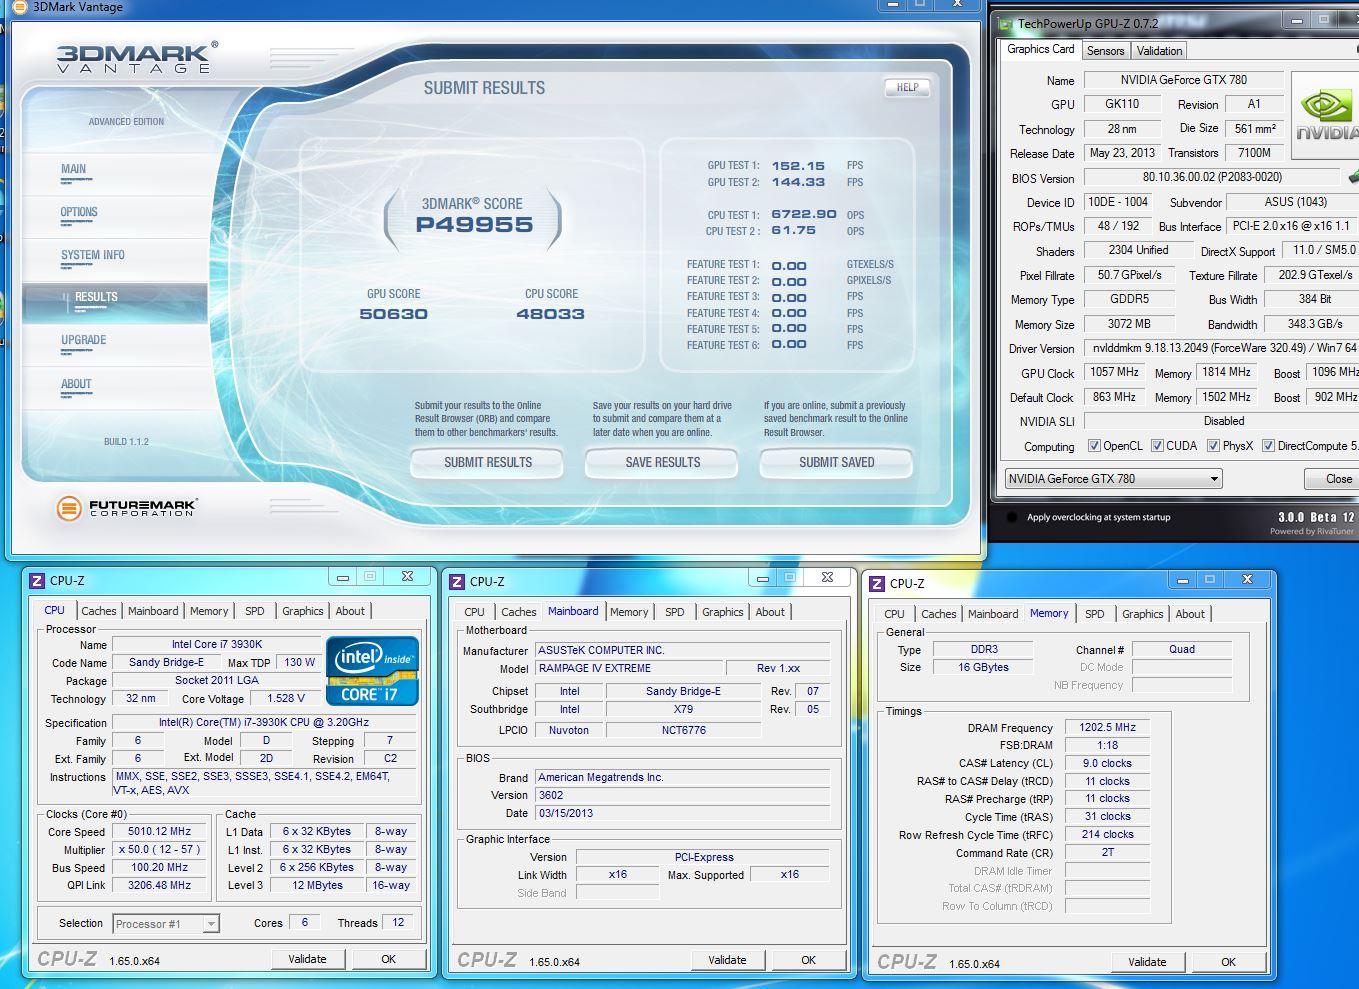Click the 3DMark Vantage title bar icon
1359x989 pixels.
point(18,7)
